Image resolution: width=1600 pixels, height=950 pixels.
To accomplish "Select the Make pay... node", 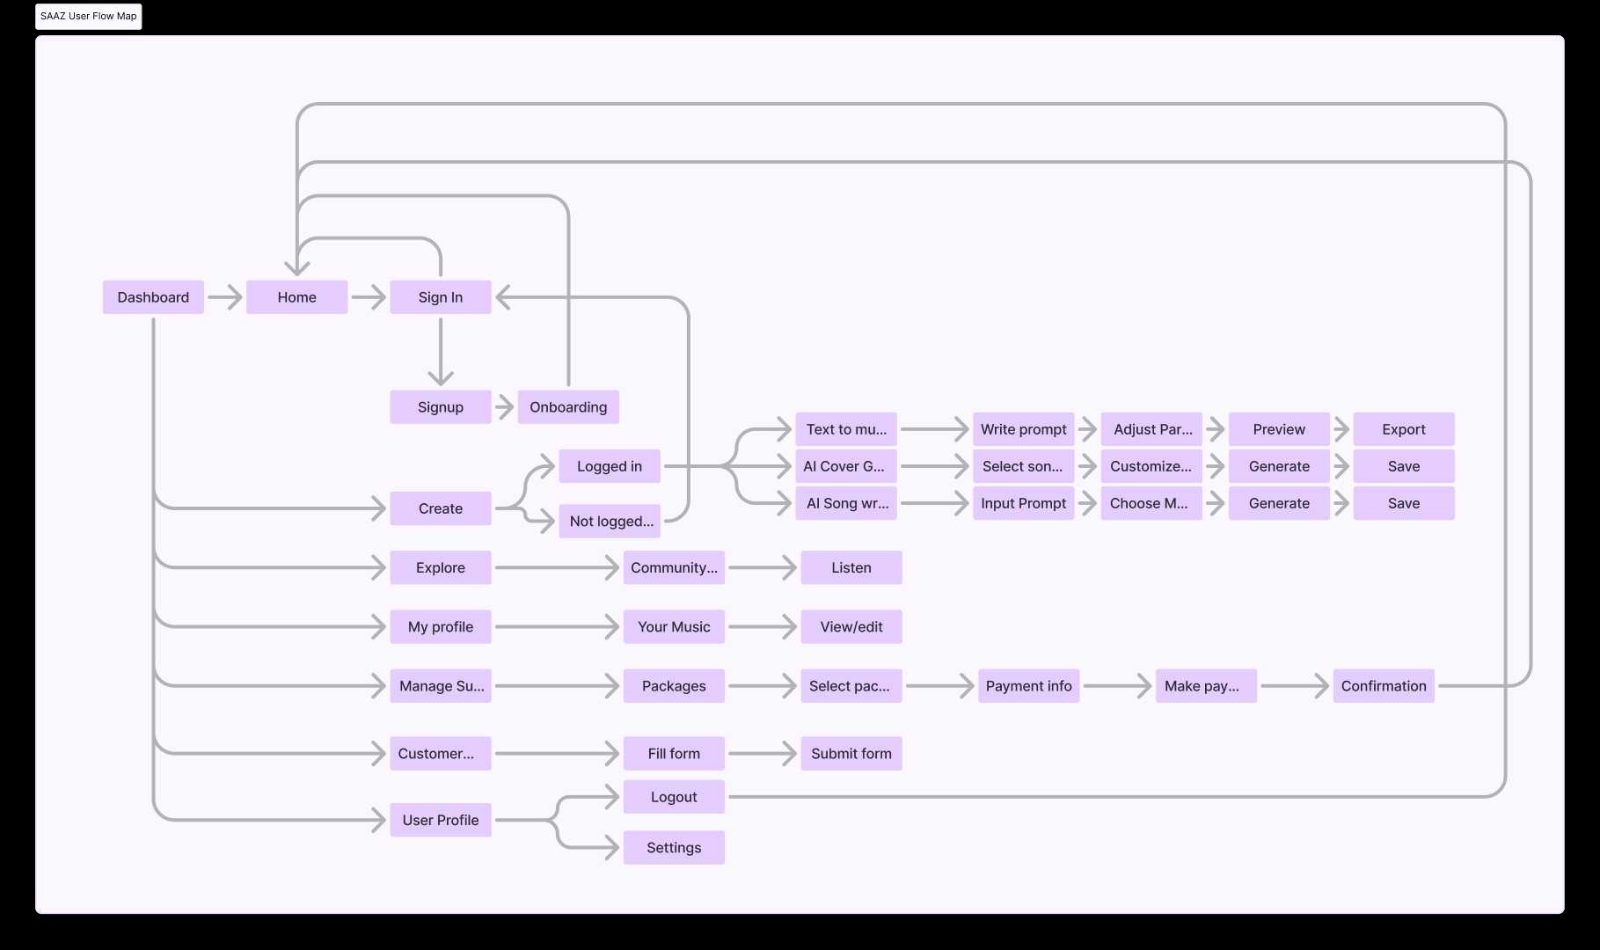I will (x=1206, y=686).
